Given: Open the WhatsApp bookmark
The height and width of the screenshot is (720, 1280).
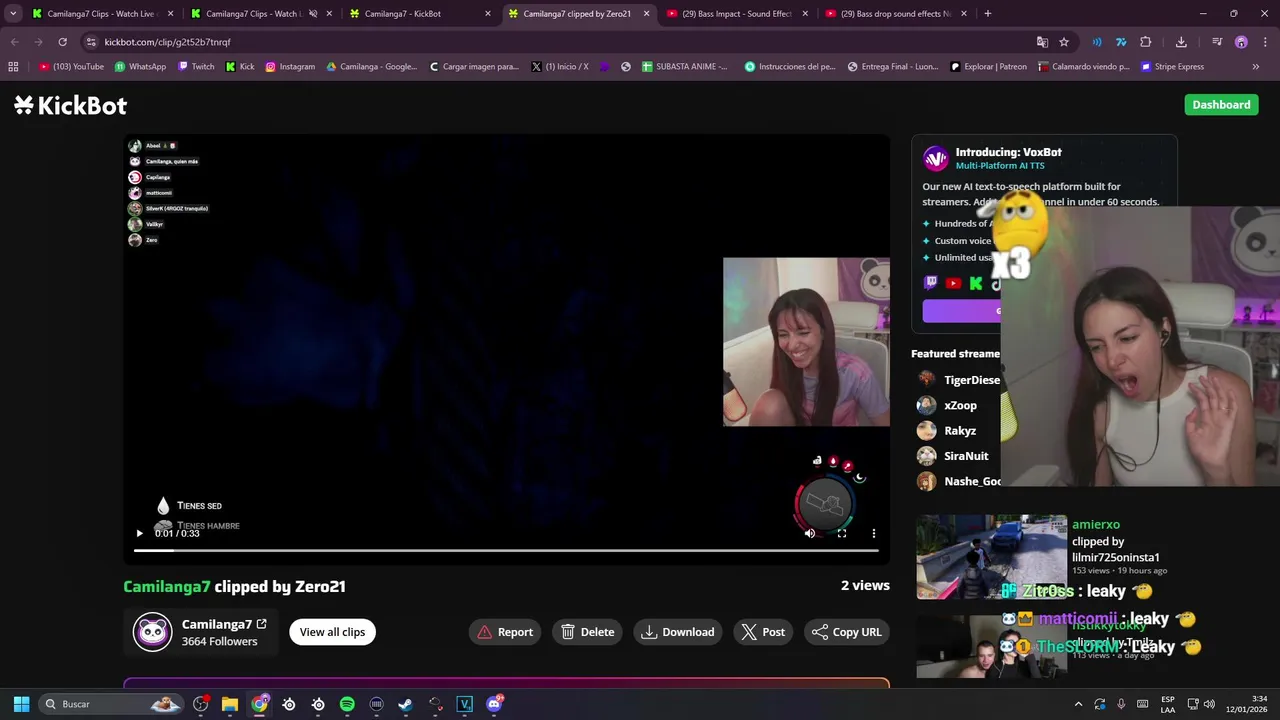Looking at the screenshot, I should (x=140, y=67).
